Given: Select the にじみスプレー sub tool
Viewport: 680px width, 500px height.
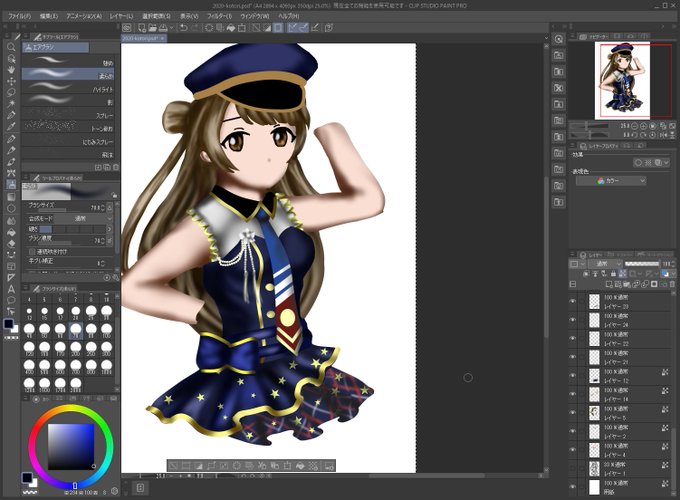Looking at the screenshot, I should click(68, 141).
